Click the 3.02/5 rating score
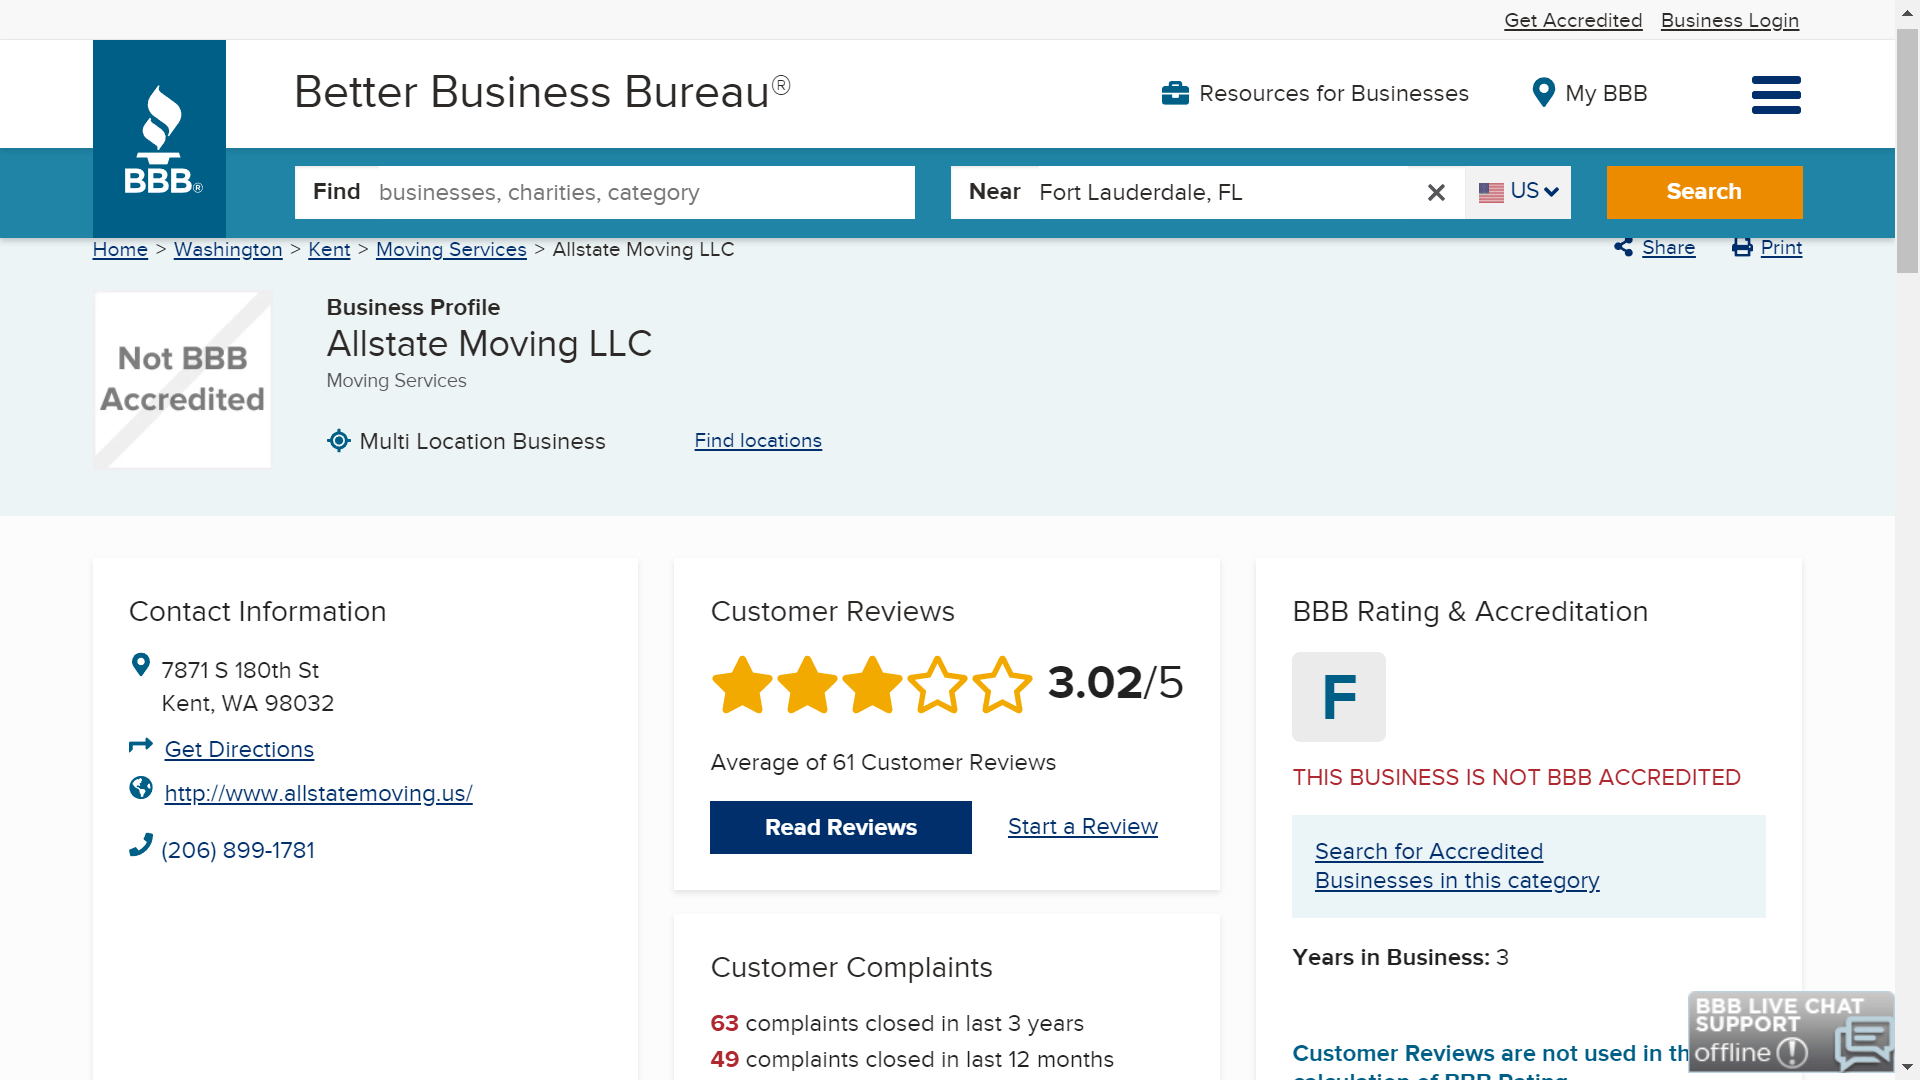 [1115, 683]
